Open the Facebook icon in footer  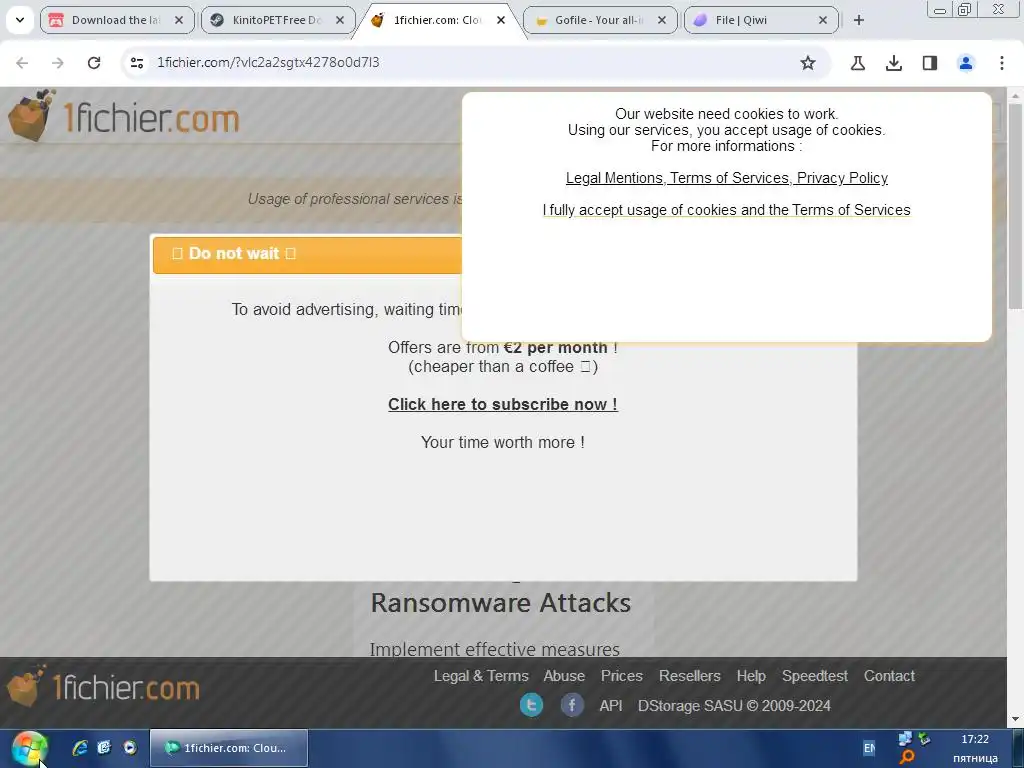click(572, 705)
